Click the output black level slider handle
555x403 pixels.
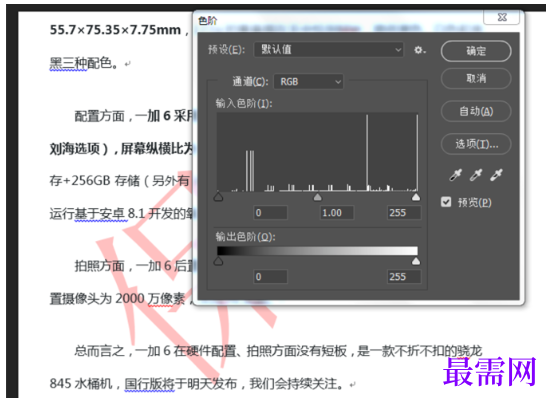coord(218,261)
